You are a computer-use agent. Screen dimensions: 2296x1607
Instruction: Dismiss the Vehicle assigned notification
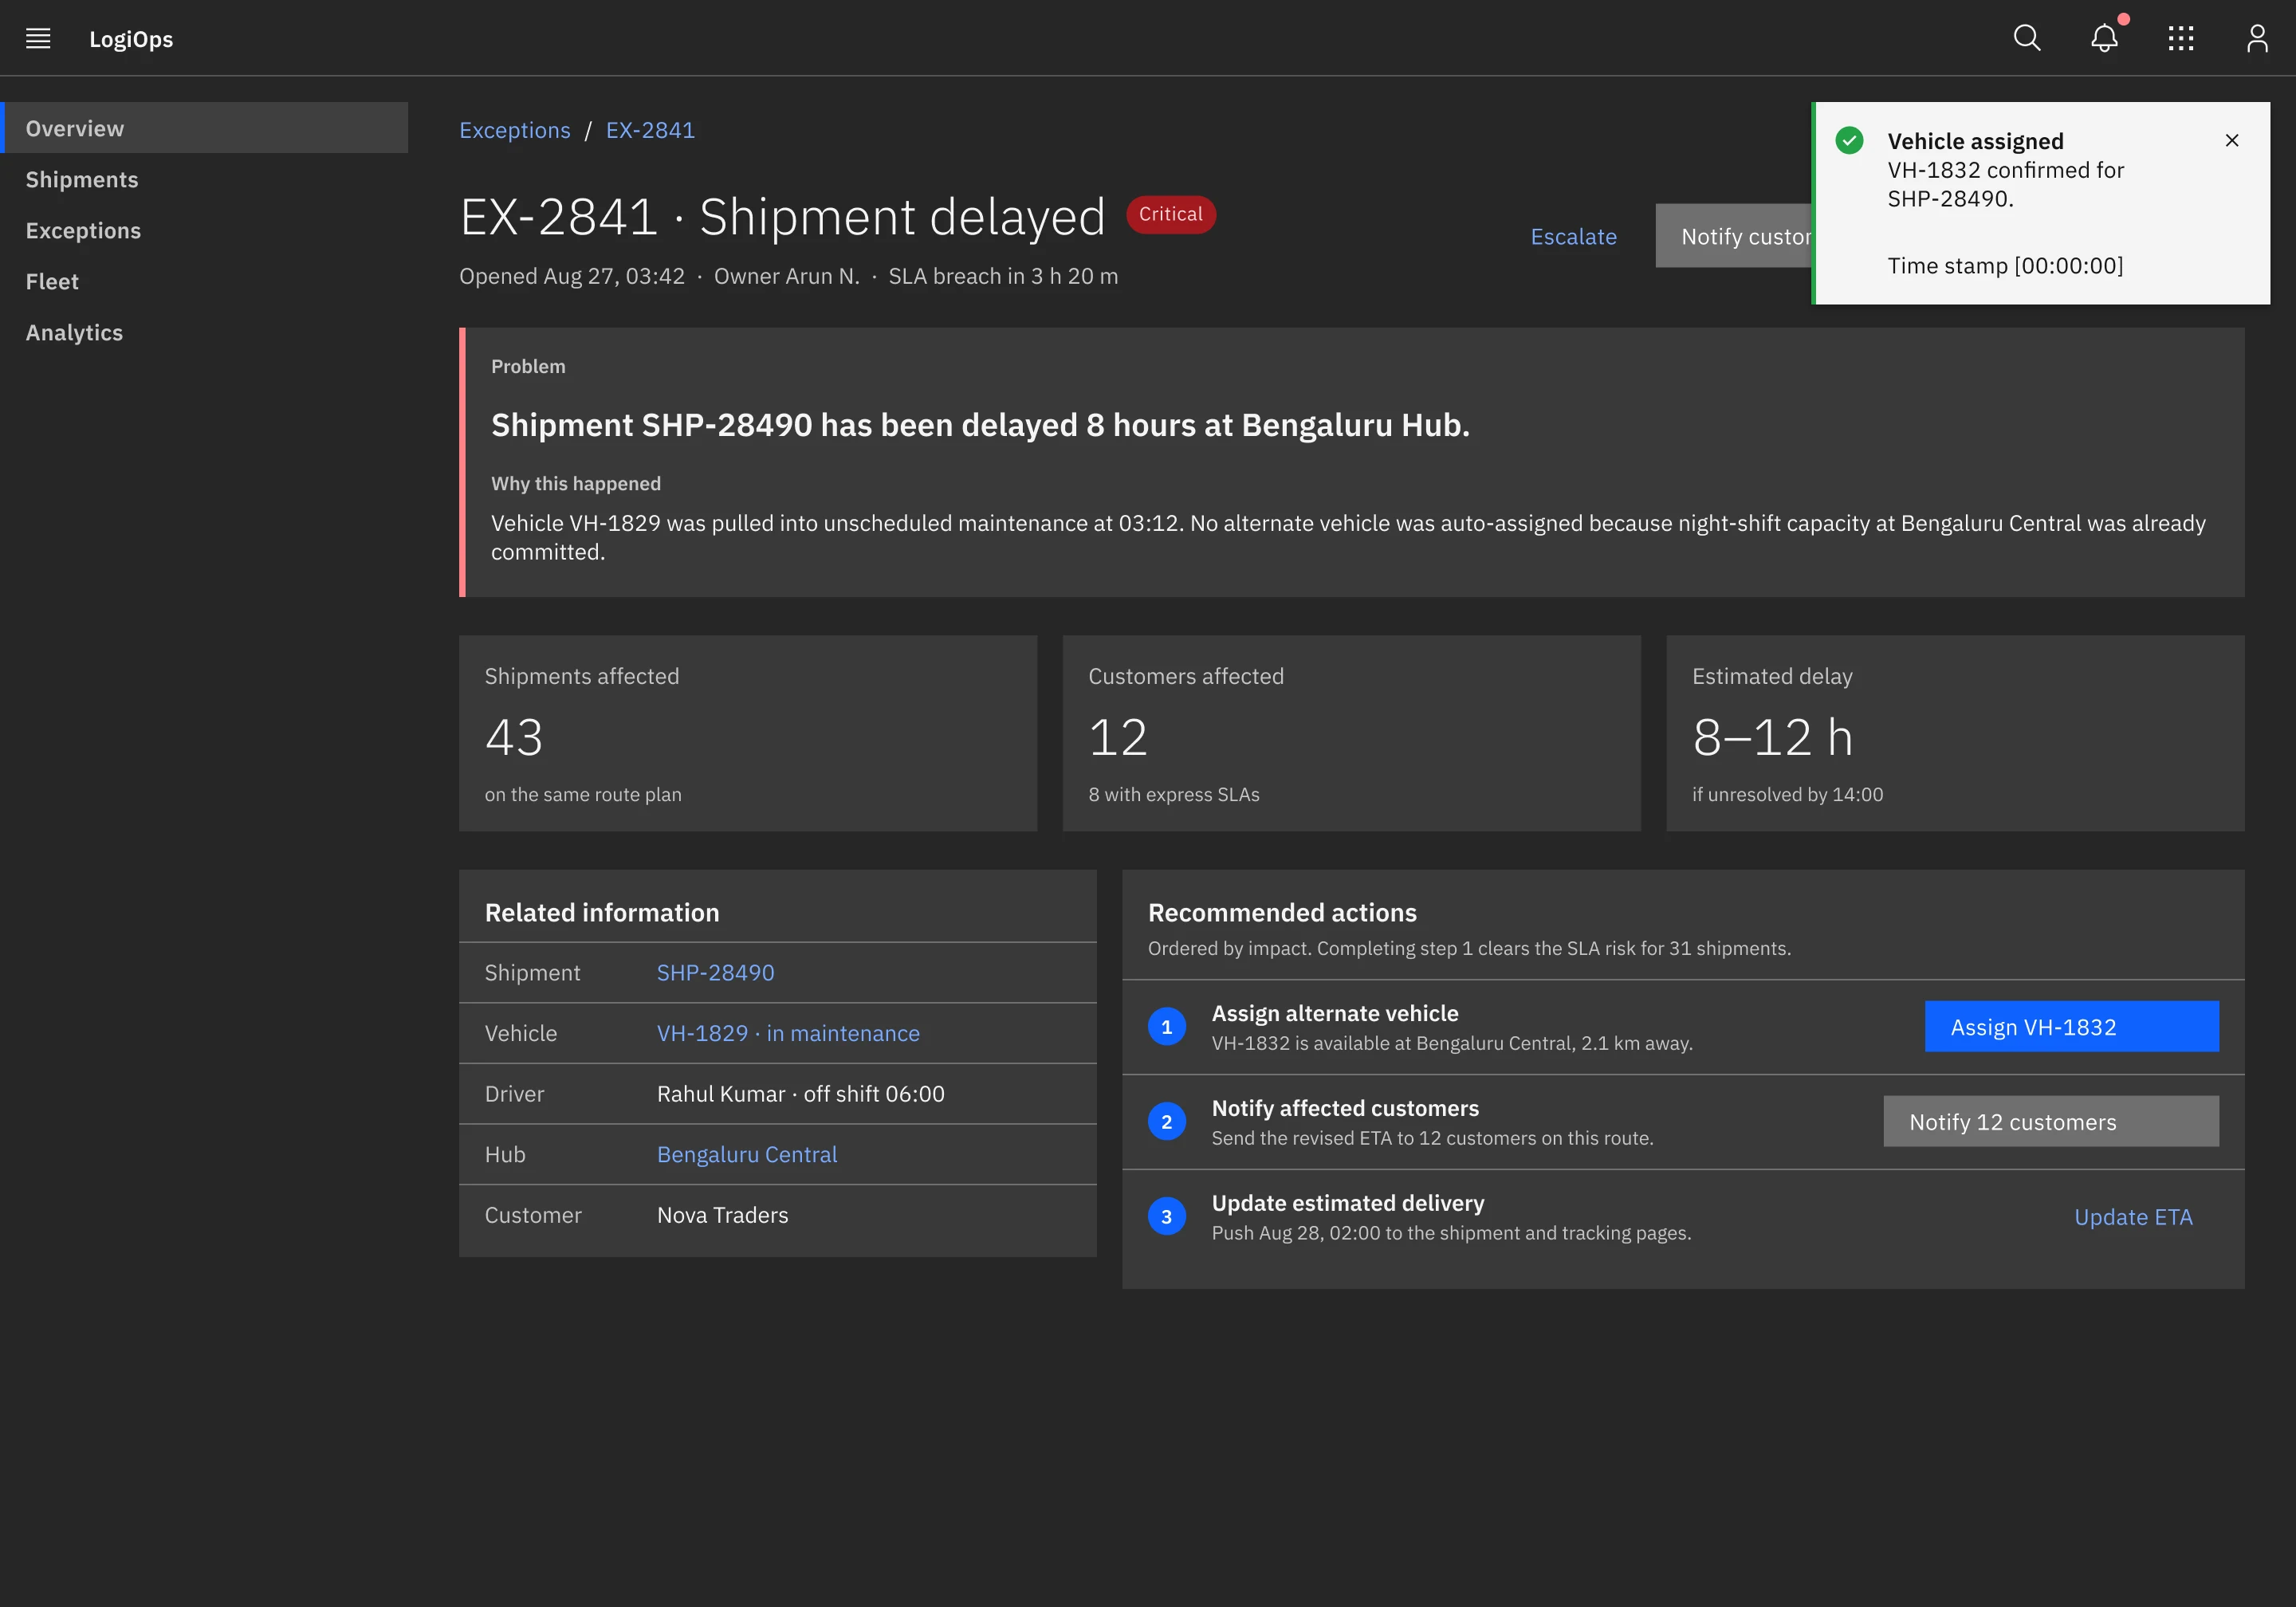(2232, 140)
